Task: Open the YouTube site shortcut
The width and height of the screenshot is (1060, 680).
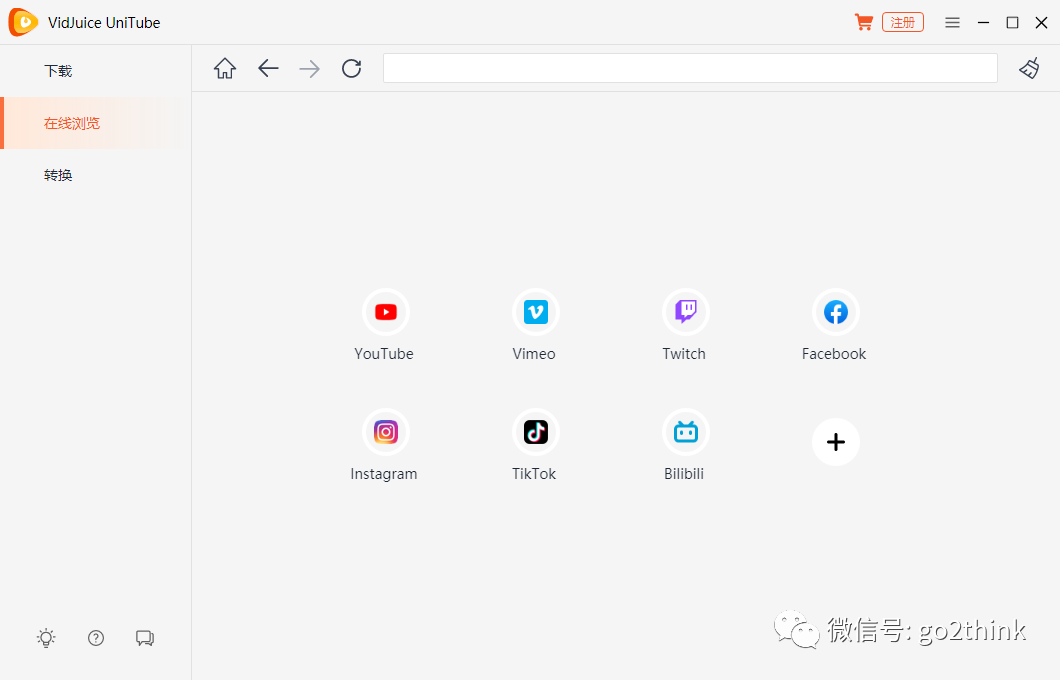Action: [385, 312]
